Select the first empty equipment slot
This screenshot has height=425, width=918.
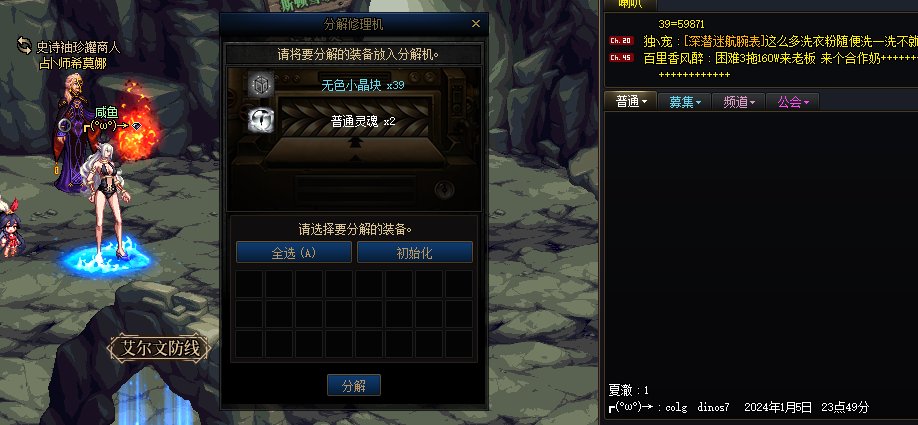[249, 283]
